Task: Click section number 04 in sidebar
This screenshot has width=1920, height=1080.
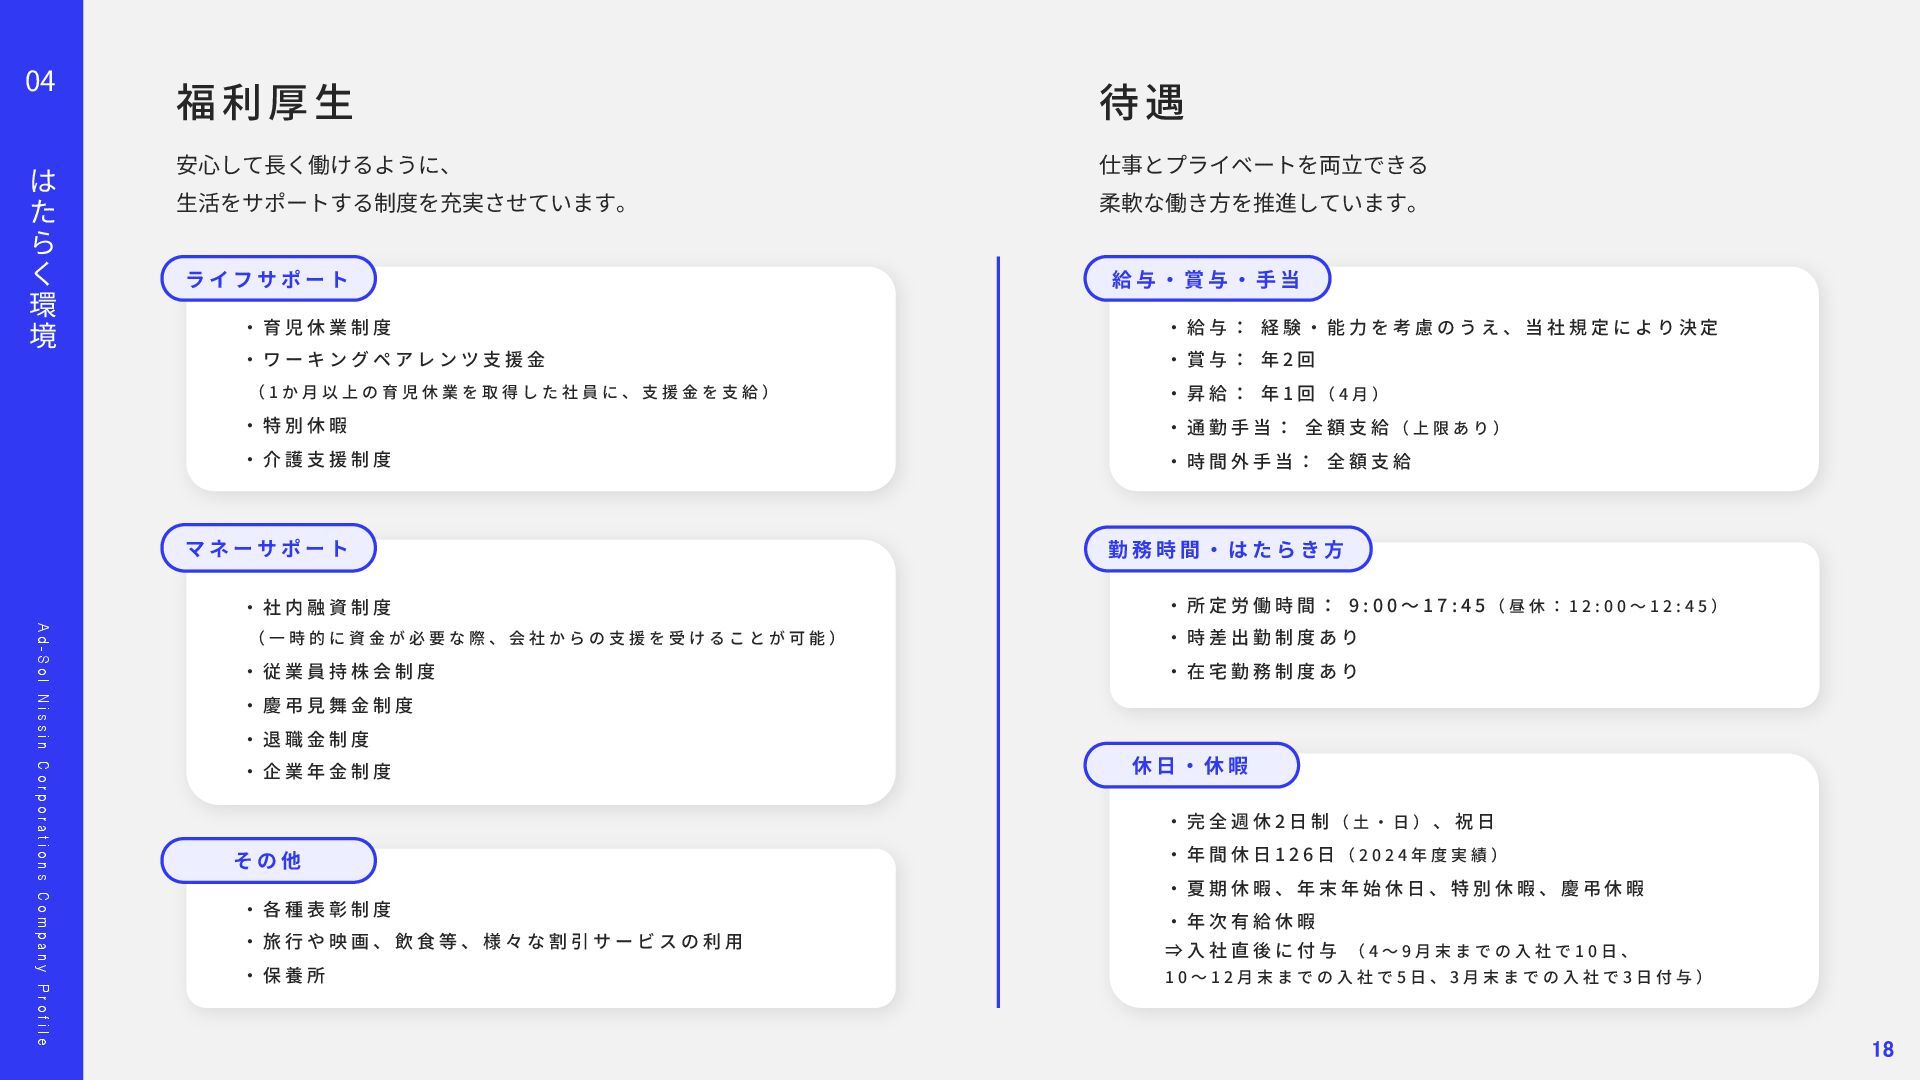Action: coord(41,82)
